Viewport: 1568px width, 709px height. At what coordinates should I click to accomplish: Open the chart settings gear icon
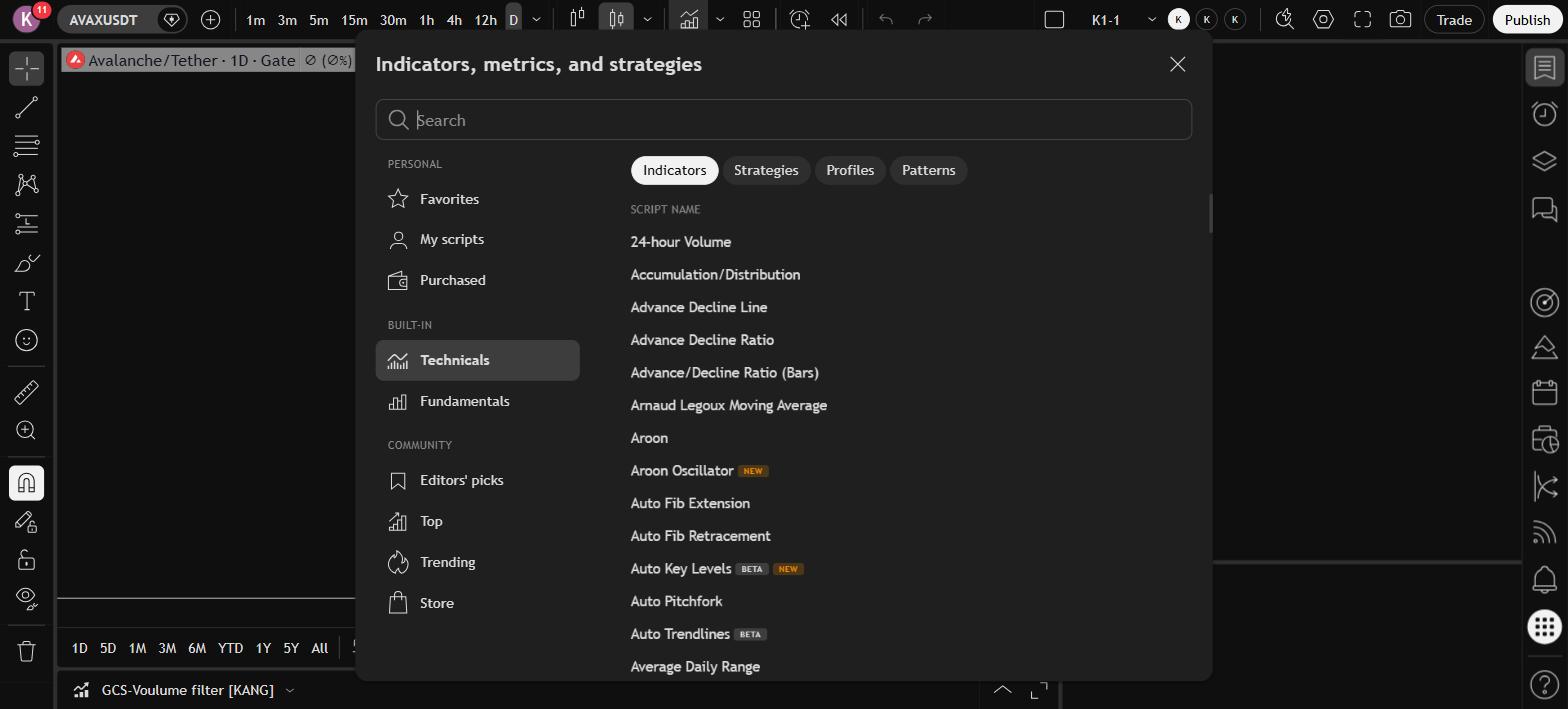click(1323, 19)
